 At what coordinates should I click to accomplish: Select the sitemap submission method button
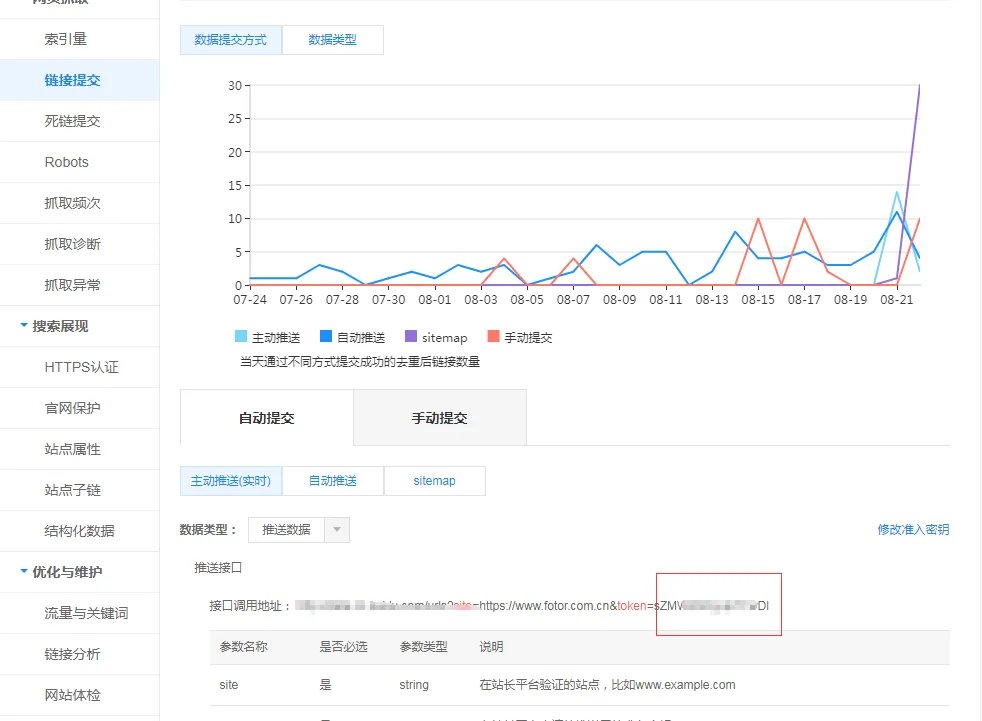[x=434, y=481]
